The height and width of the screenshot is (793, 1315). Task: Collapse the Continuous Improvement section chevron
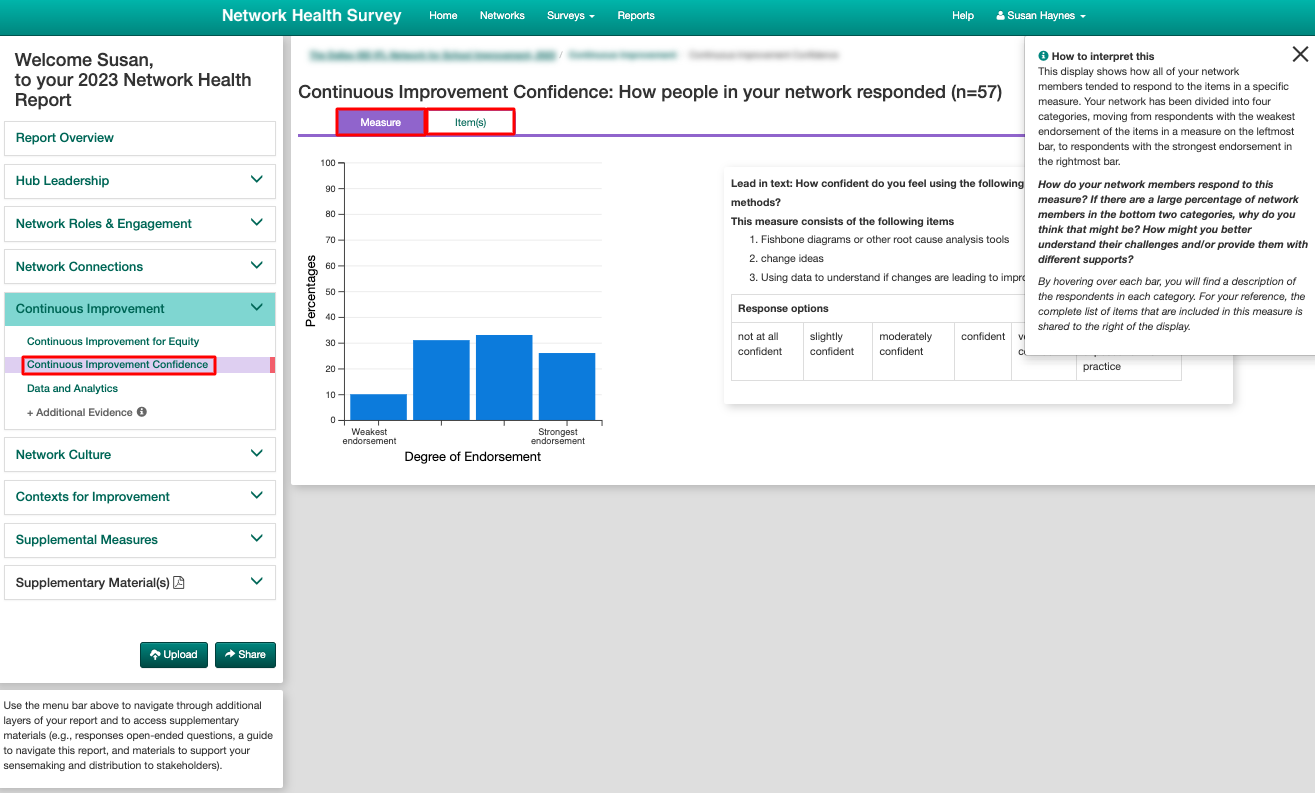[257, 308]
